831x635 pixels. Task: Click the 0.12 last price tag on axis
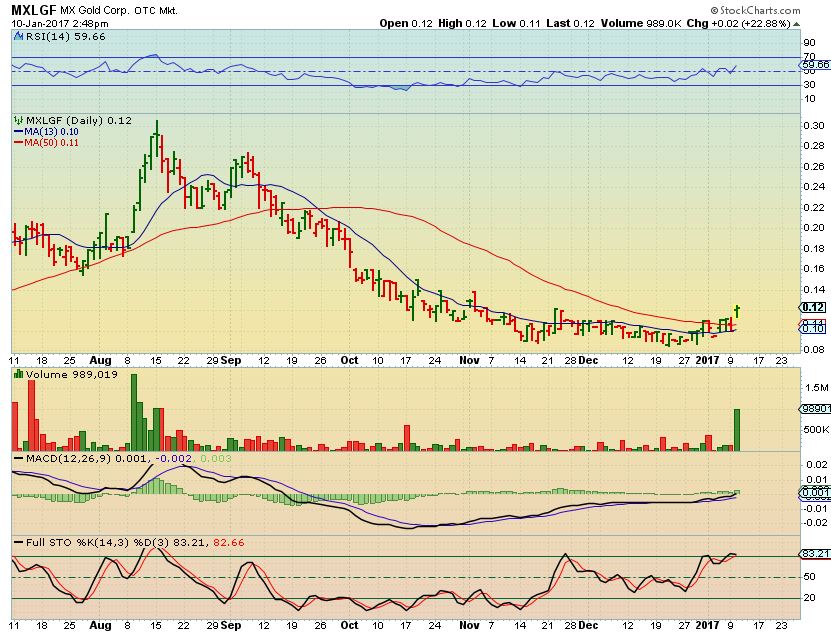pos(813,307)
